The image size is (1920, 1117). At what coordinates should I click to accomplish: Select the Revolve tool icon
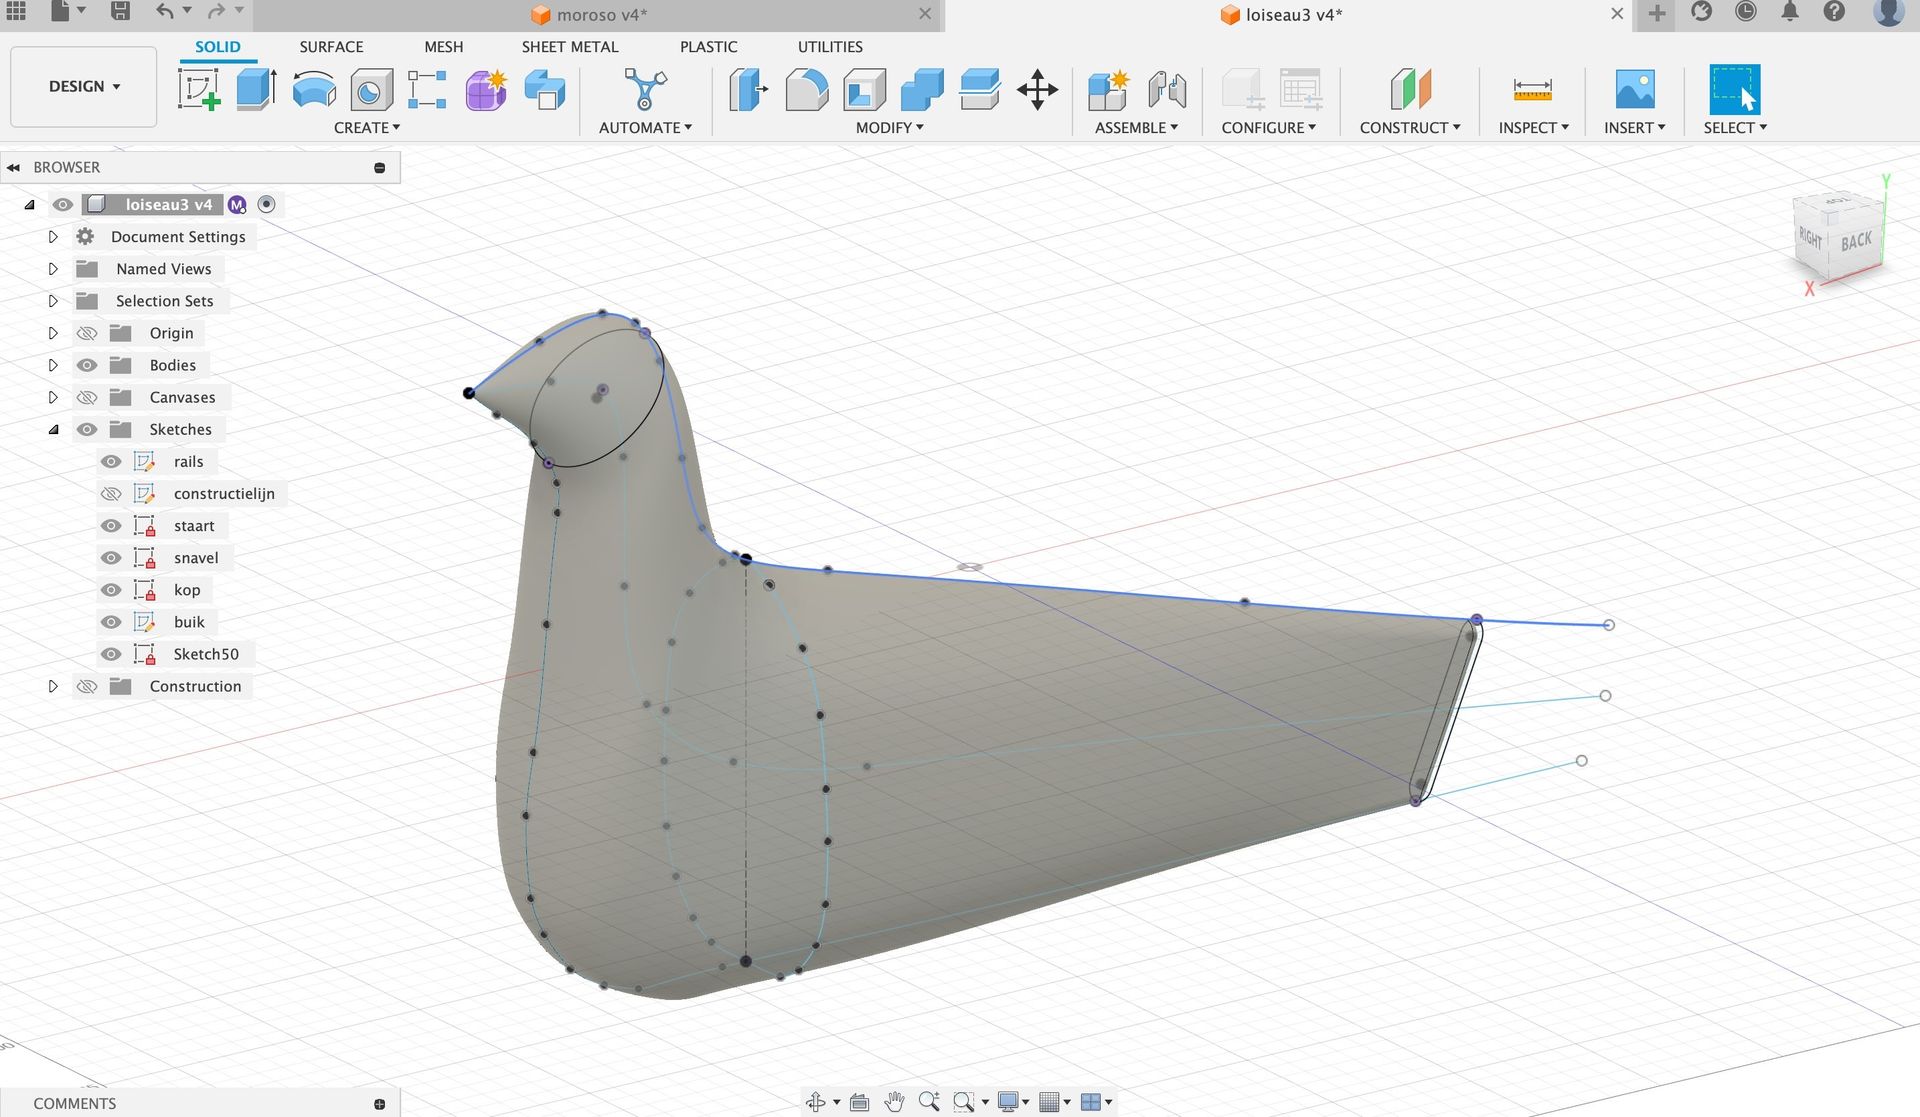314,89
